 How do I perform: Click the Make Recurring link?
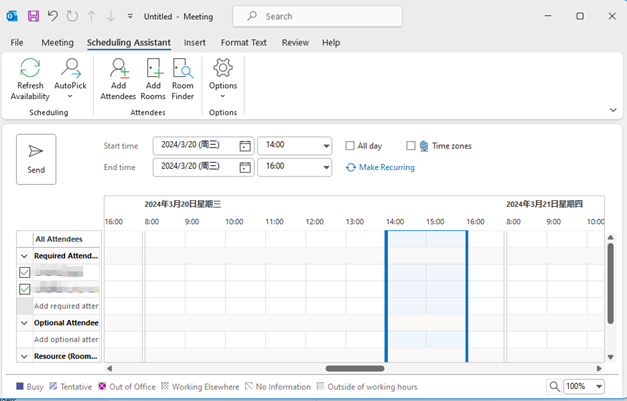coord(380,167)
